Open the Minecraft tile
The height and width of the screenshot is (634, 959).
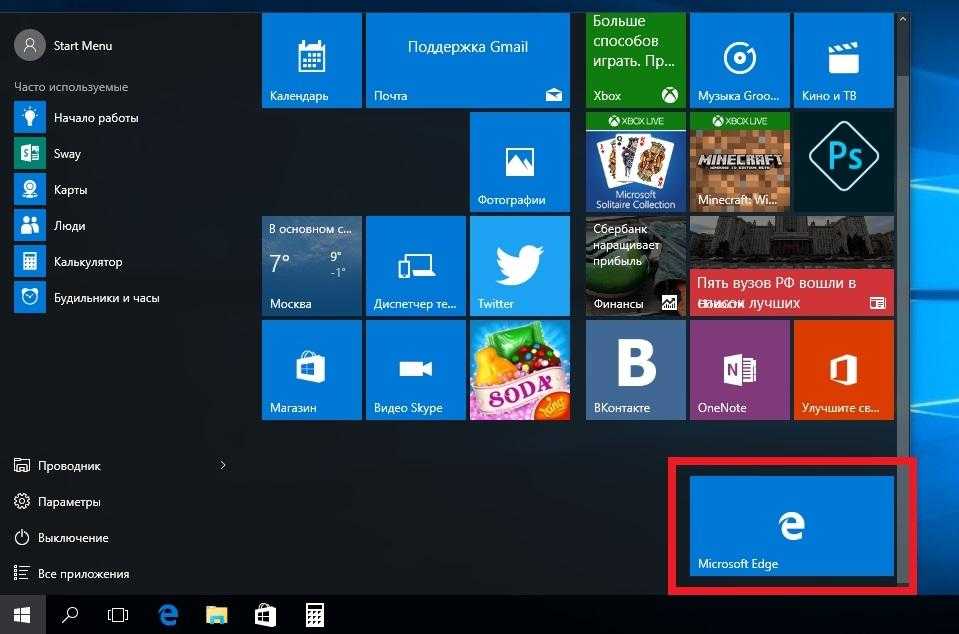tap(739, 161)
